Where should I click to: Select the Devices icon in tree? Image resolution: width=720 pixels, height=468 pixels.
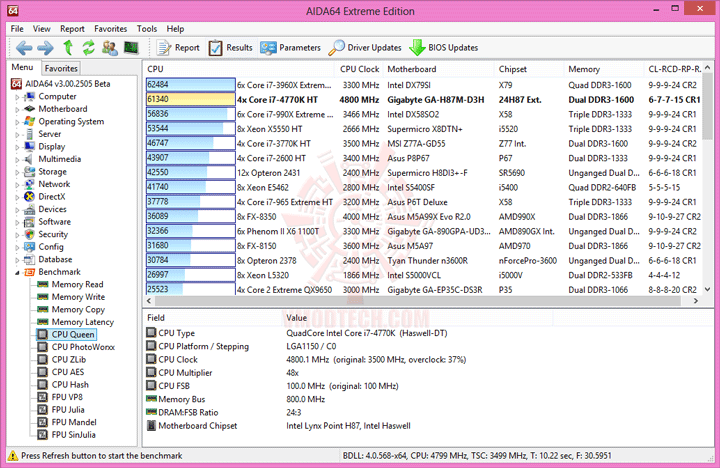click(29, 209)
